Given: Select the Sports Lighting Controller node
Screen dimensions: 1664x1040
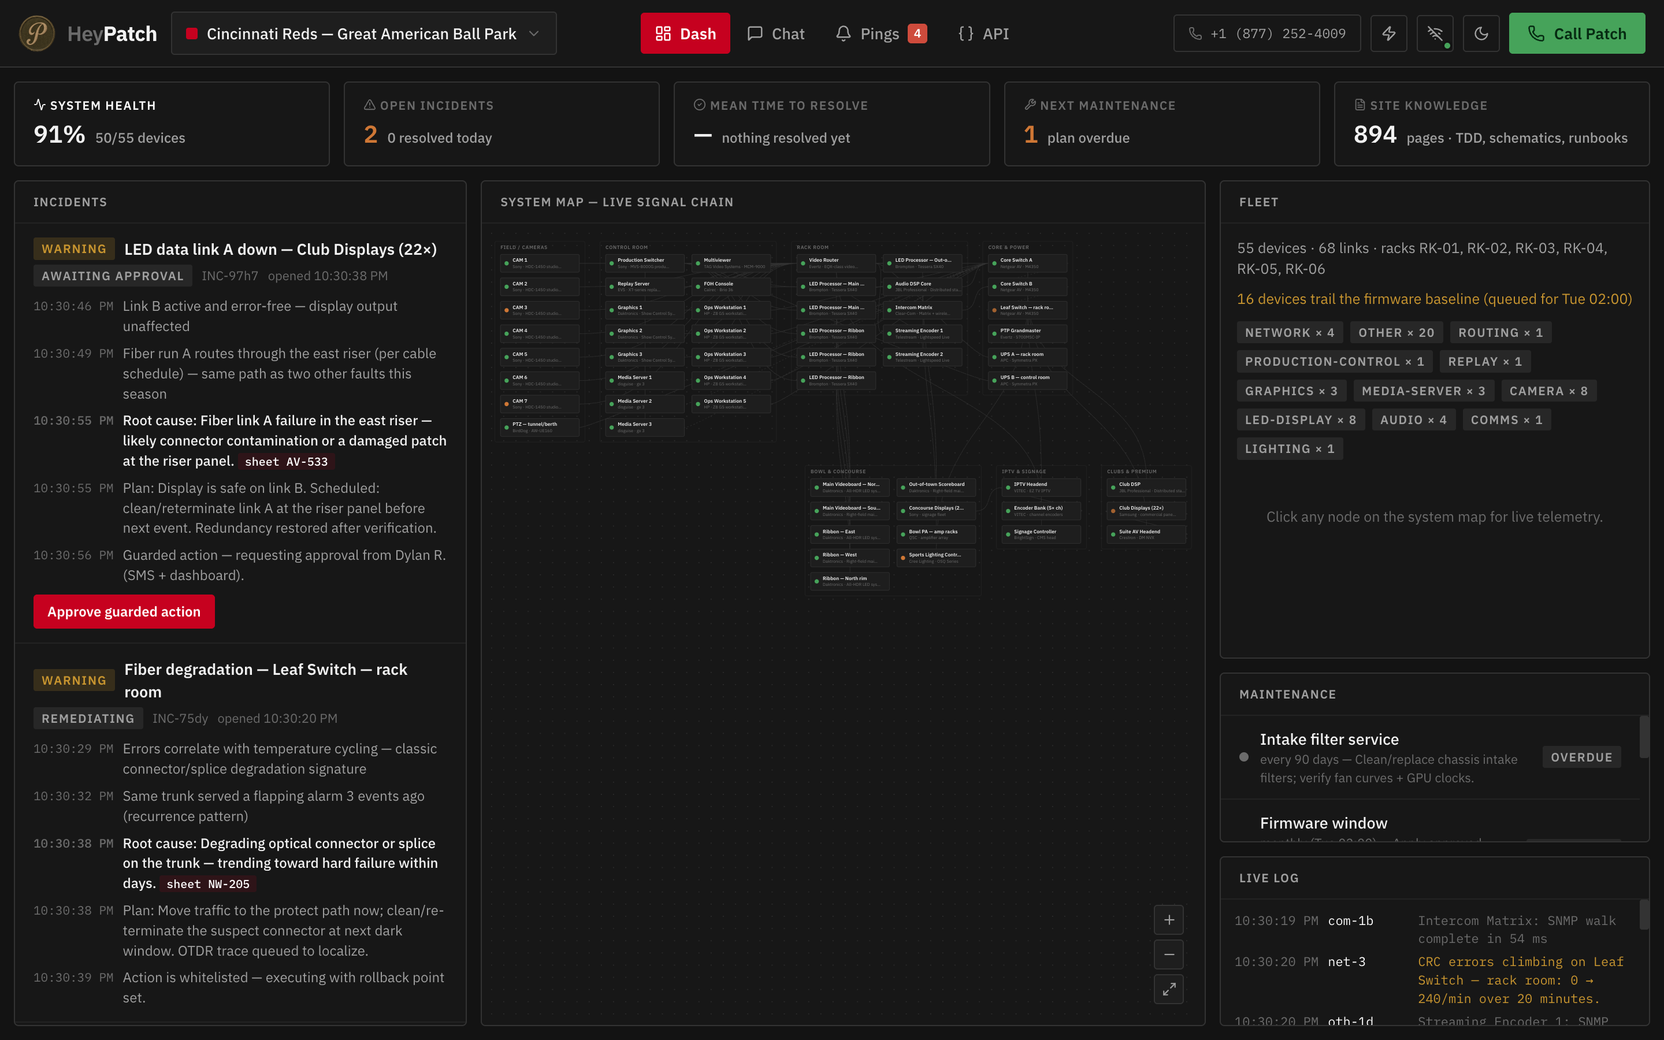Looking at the screenshot, I should click(936, 557).
